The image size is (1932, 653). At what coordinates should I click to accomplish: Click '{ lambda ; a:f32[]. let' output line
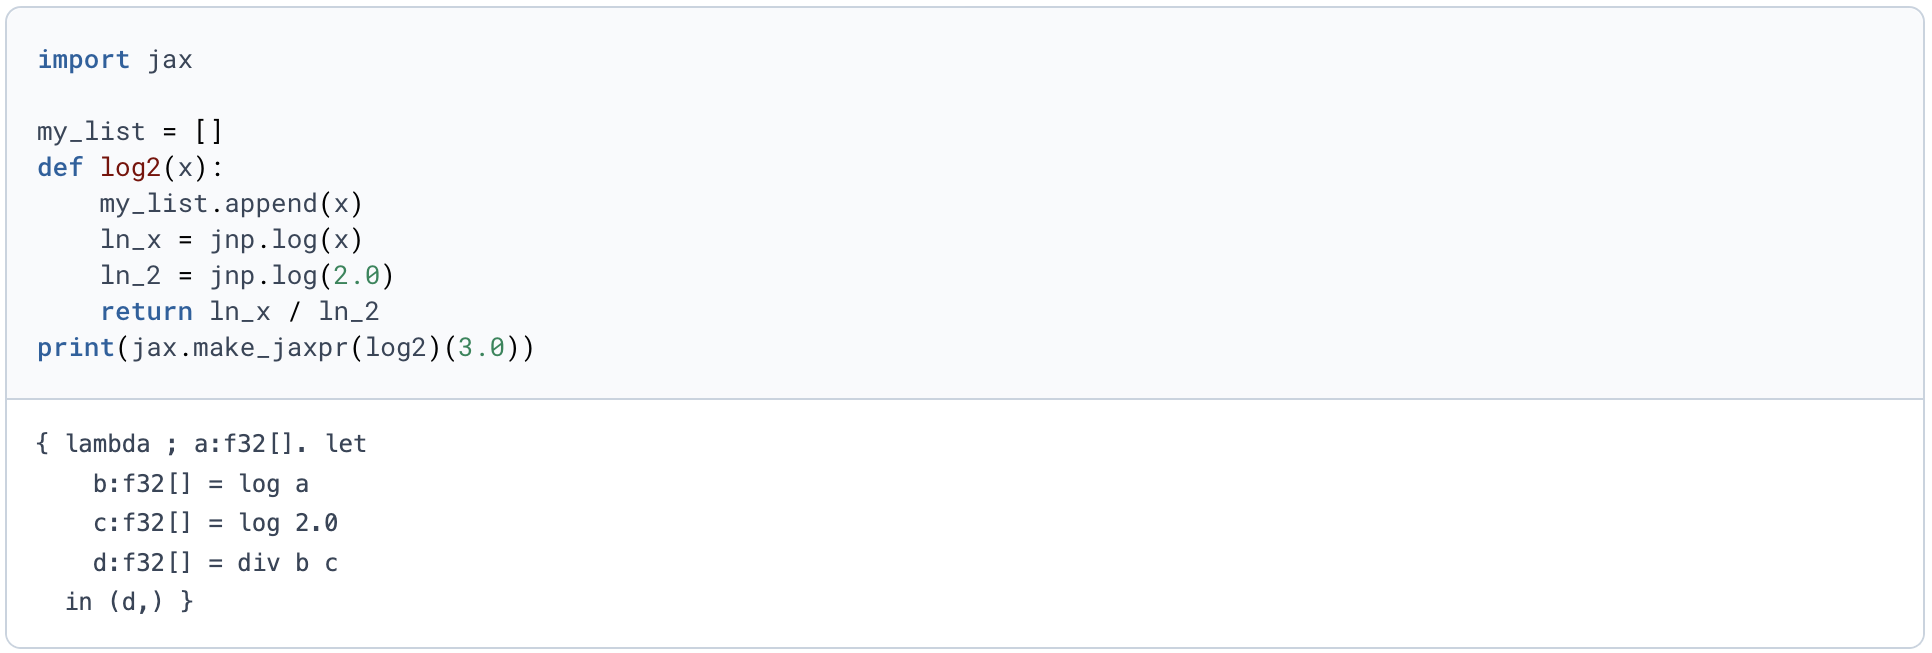click(201, 444)
